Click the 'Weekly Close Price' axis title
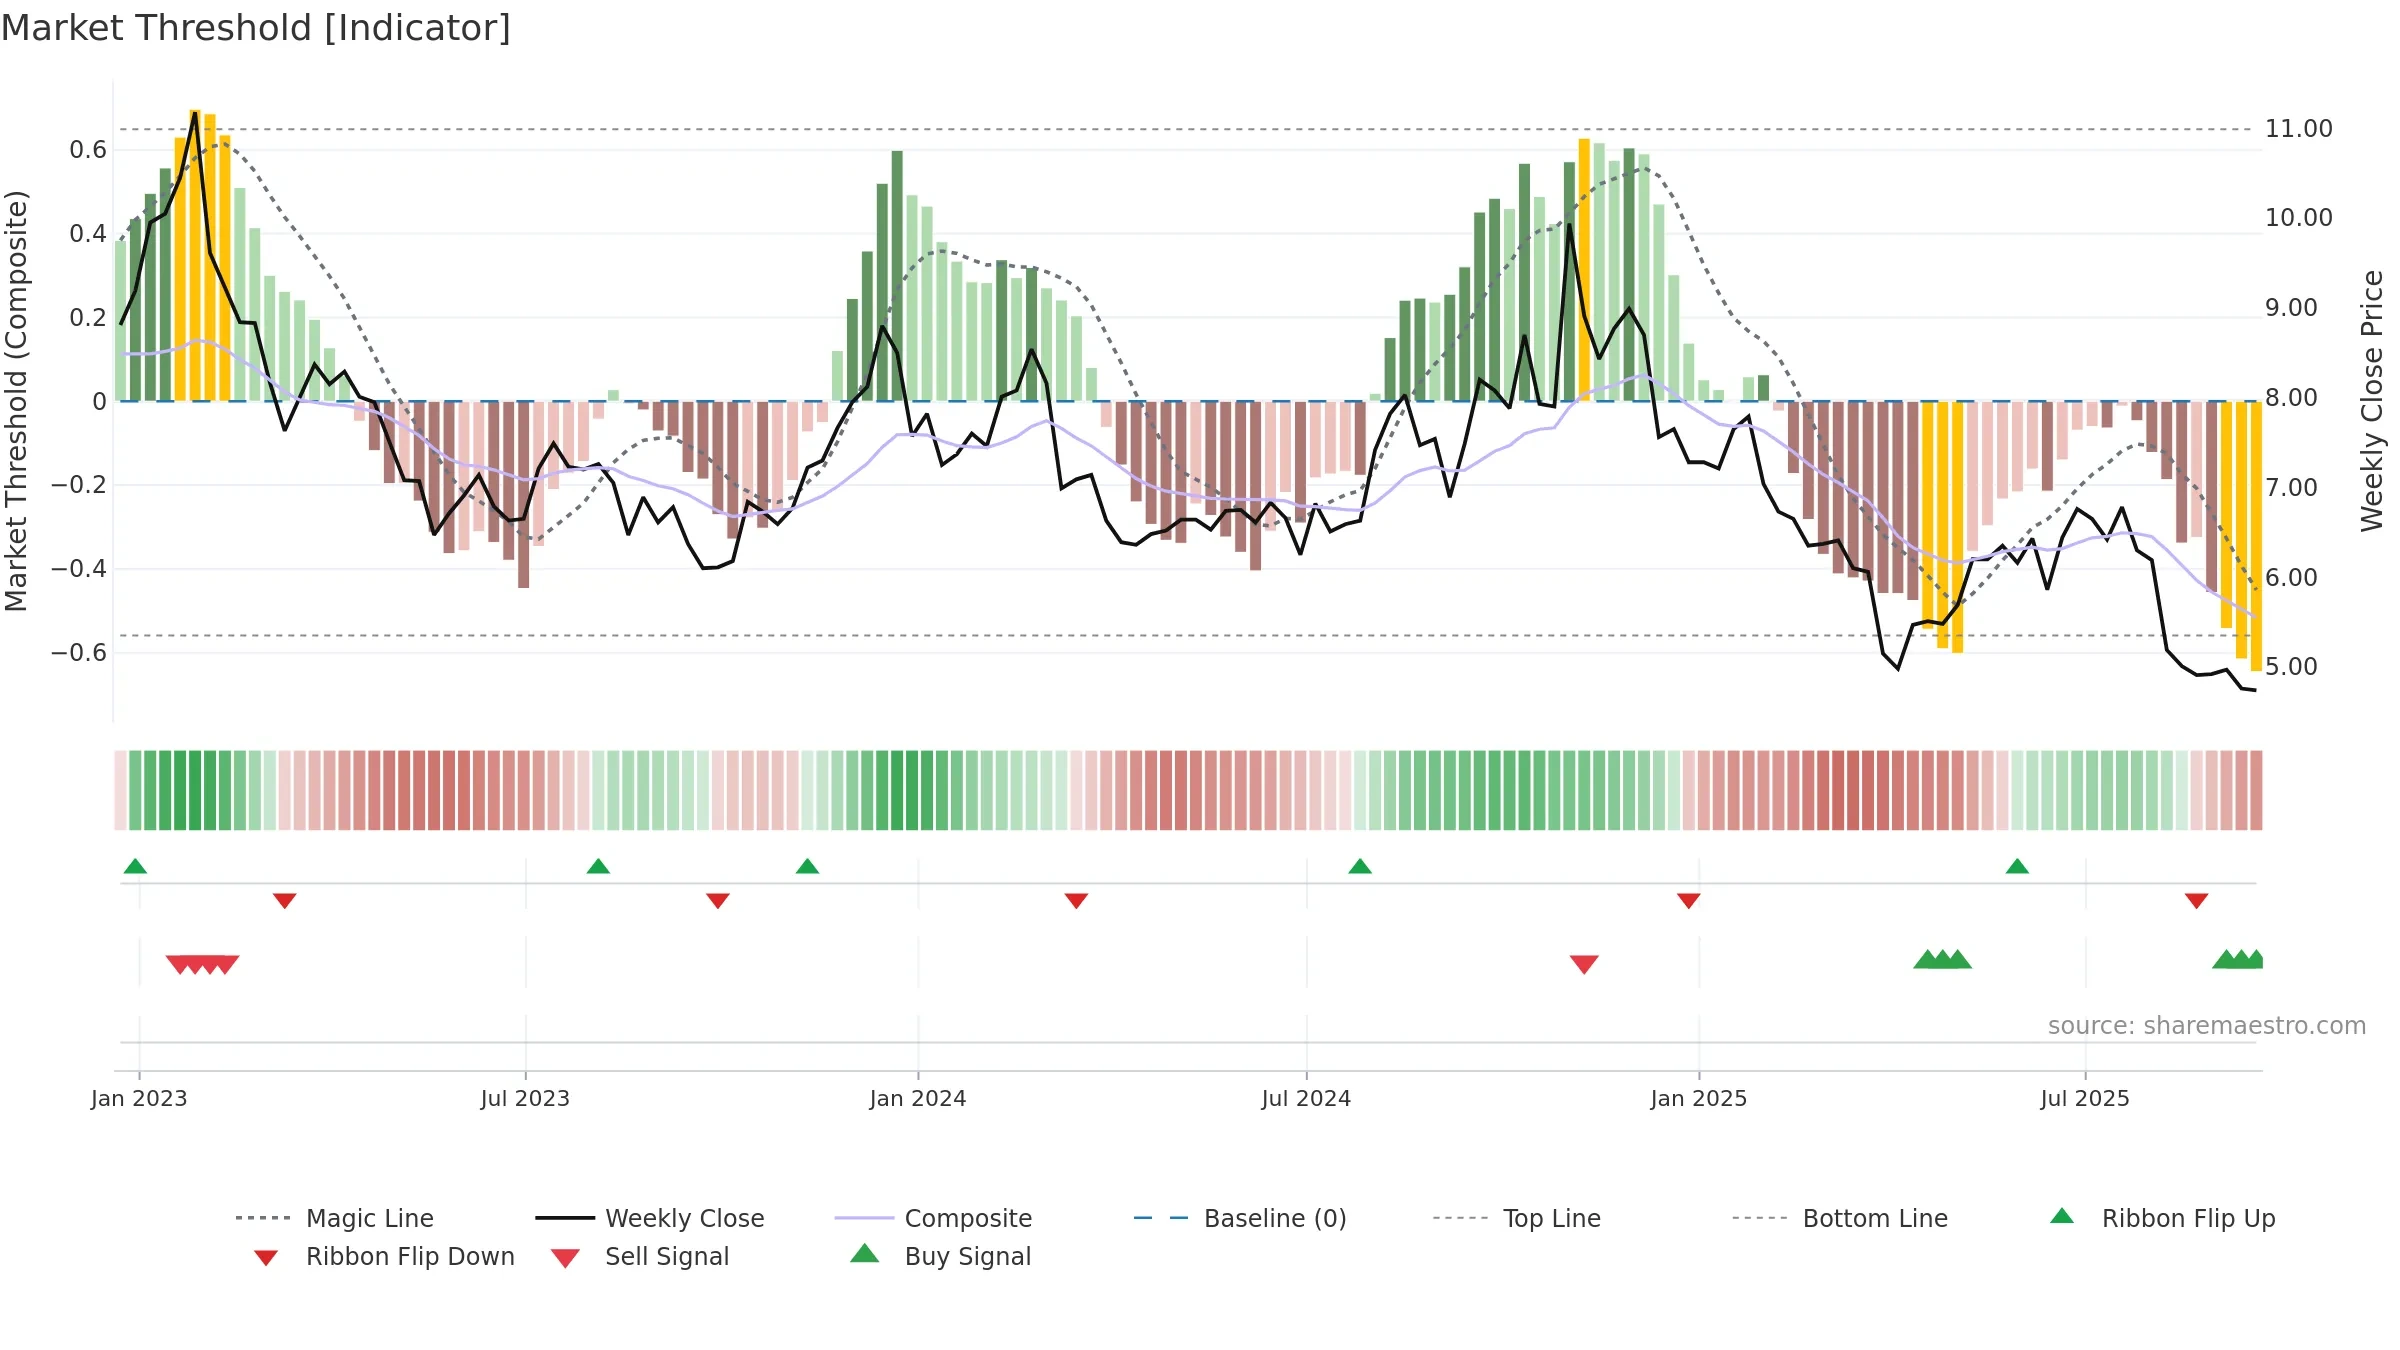Viewport: 2400px width, 1350px height. coord(2372,400)
